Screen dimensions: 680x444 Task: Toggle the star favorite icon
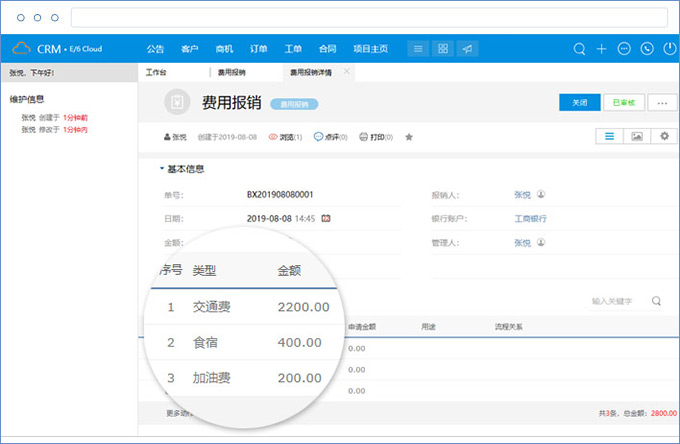[x=409, y=136]
